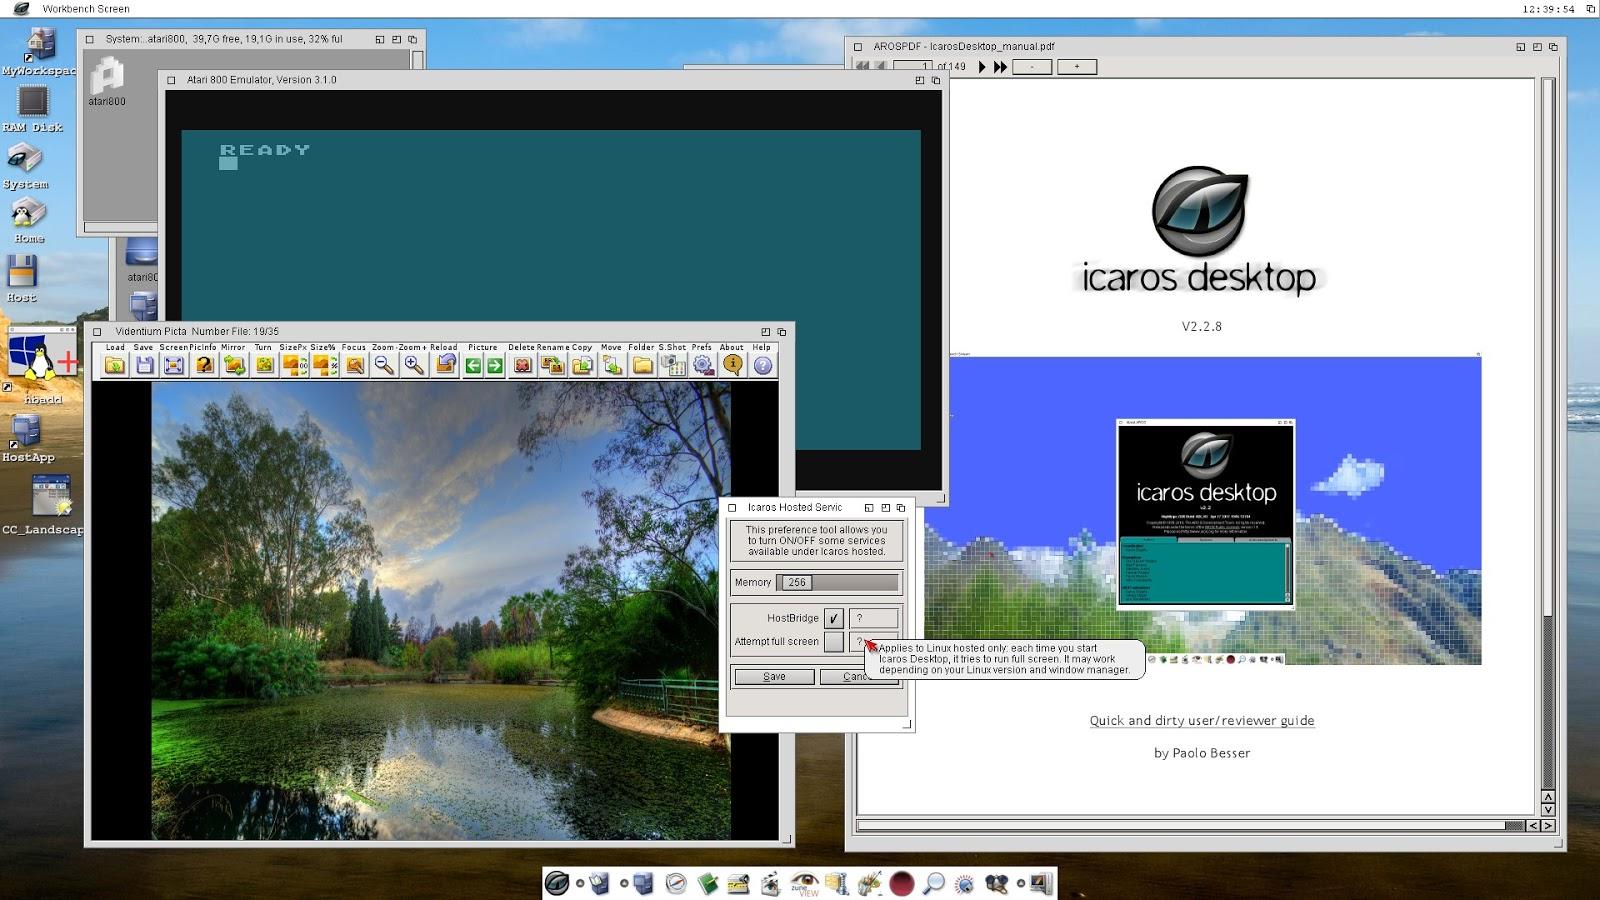Click the SizePx resize icon

coord(294,365)
